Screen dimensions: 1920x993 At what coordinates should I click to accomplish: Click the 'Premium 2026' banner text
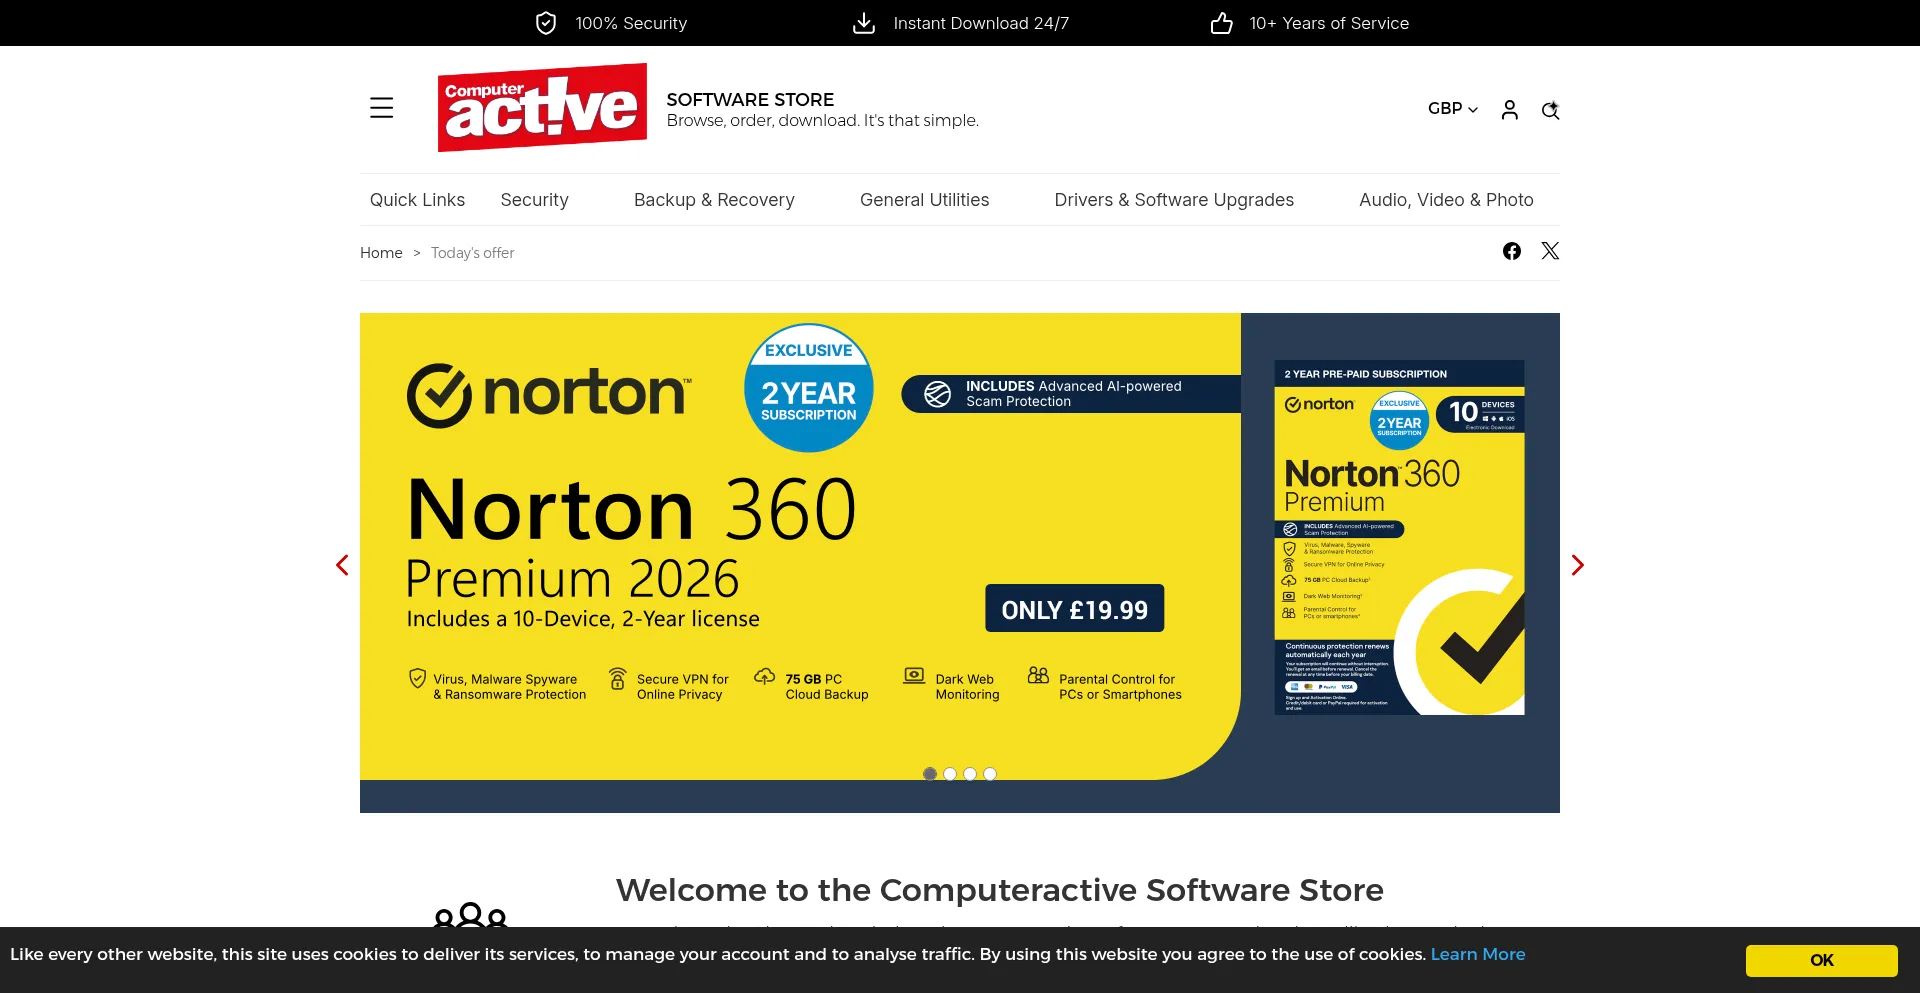[572, 579]
